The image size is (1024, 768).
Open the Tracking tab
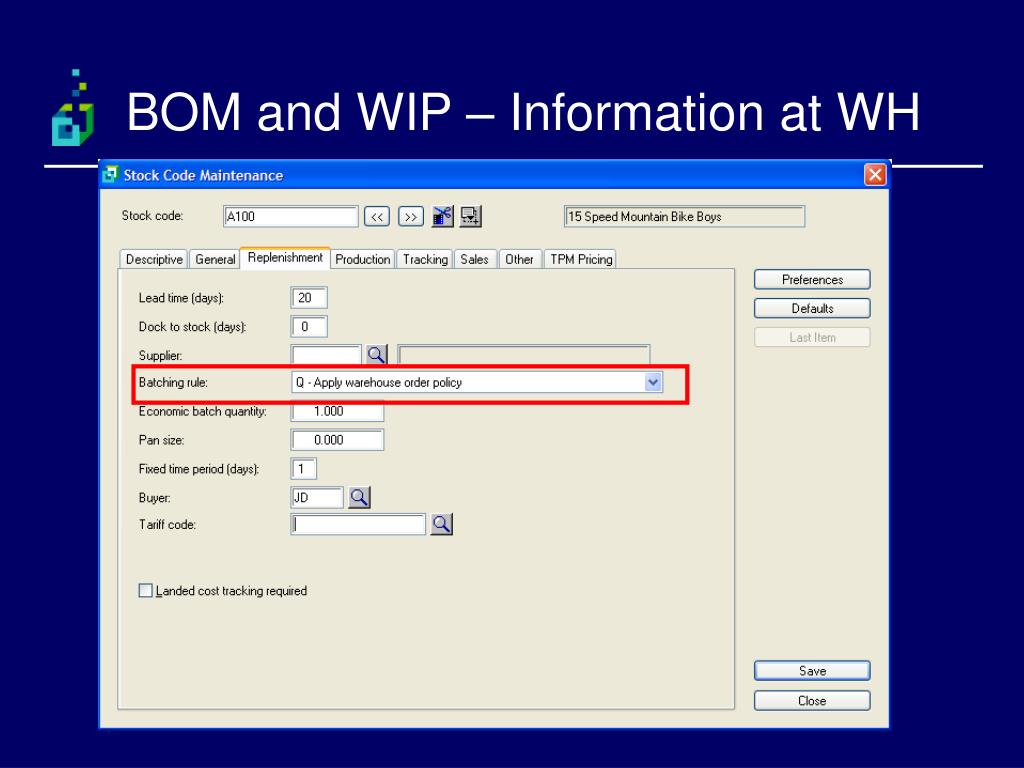pyautogui.click(x=425, y=259)
